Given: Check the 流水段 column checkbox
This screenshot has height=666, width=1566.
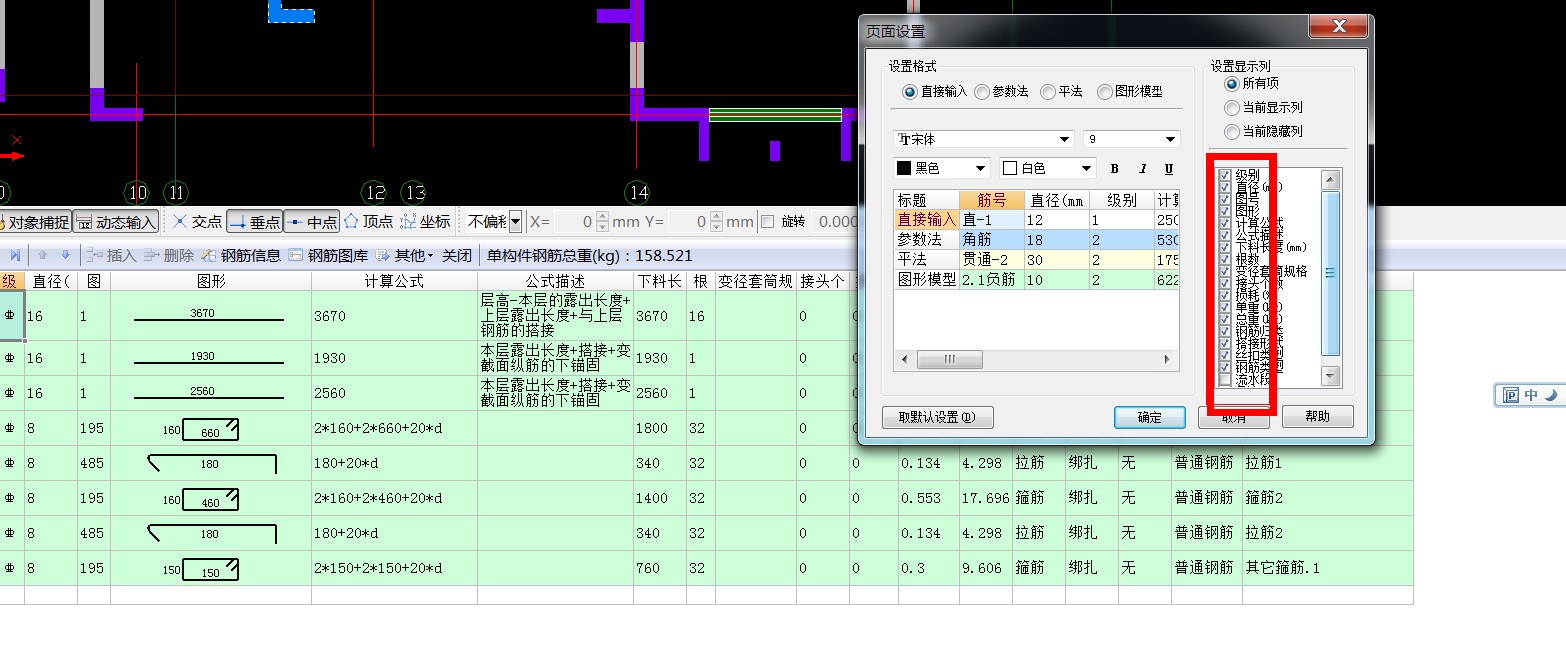Looking at the screenshot, I should [1225, 380].
